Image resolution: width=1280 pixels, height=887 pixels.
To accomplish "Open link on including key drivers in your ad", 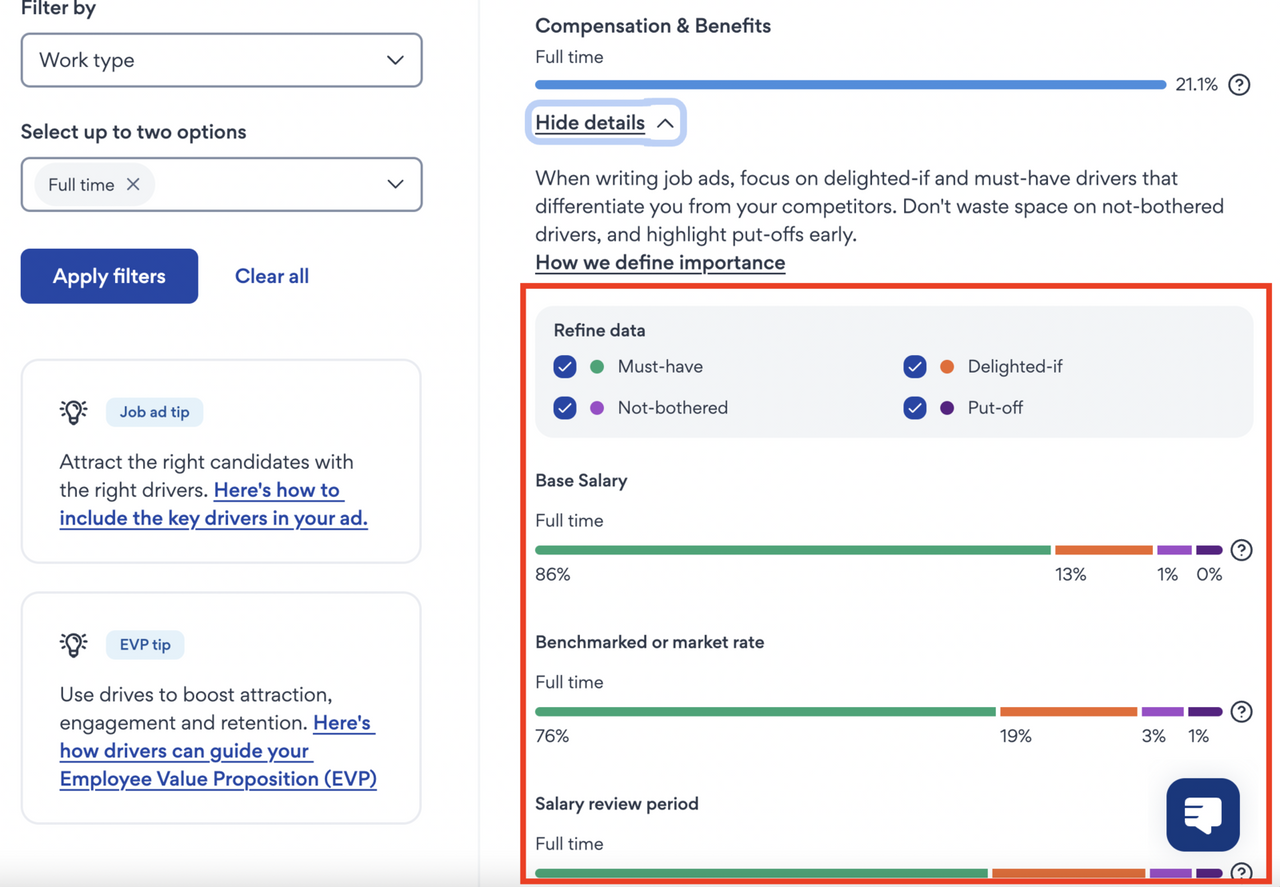I will click(x=213, y=505).
